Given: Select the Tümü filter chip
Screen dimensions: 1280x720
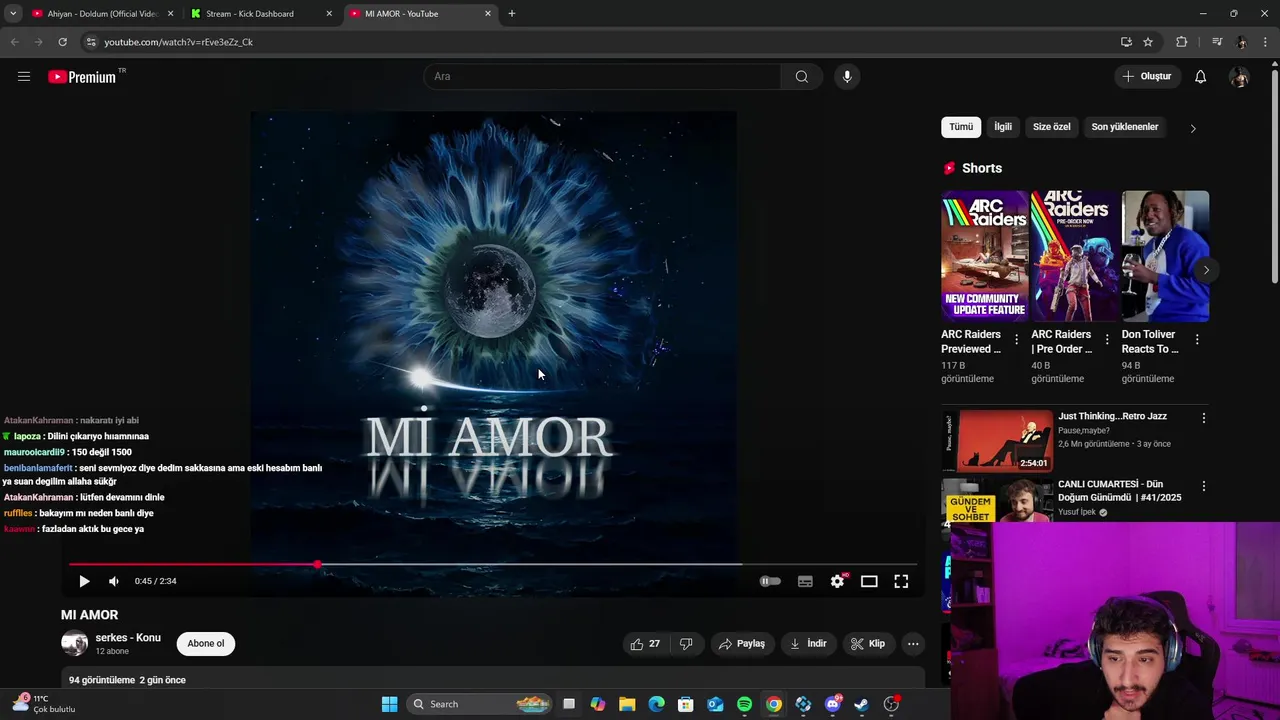Looking at the screenshot, I should point(961,127).
